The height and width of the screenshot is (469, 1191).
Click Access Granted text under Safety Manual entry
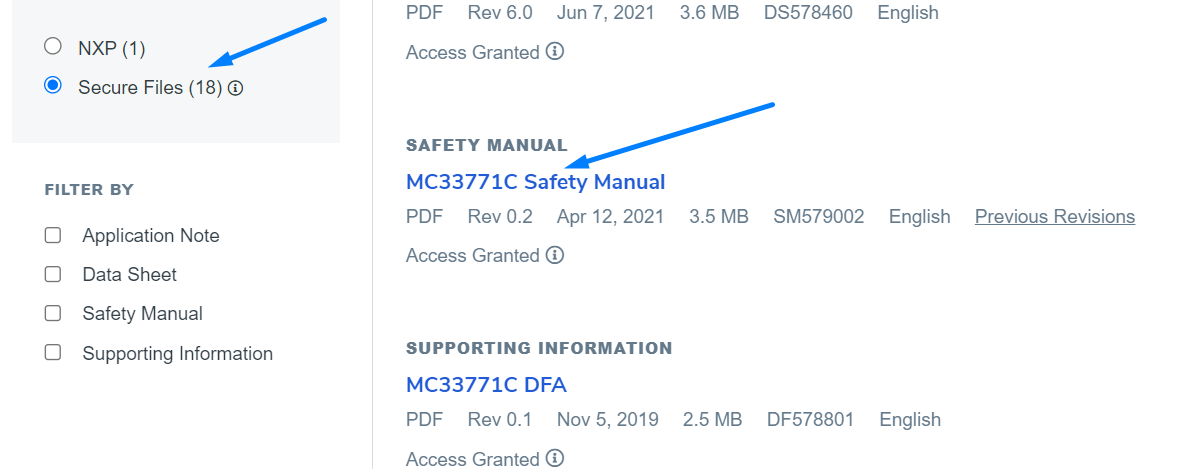point(472,255)
